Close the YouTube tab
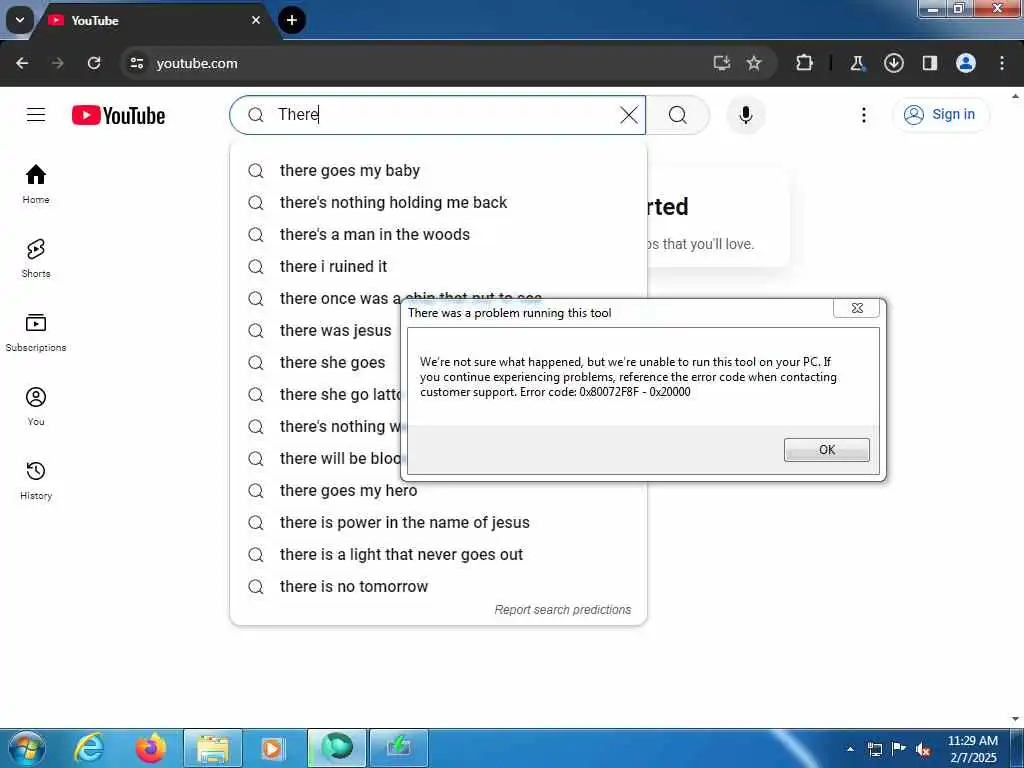 click(x=256, y=20)
